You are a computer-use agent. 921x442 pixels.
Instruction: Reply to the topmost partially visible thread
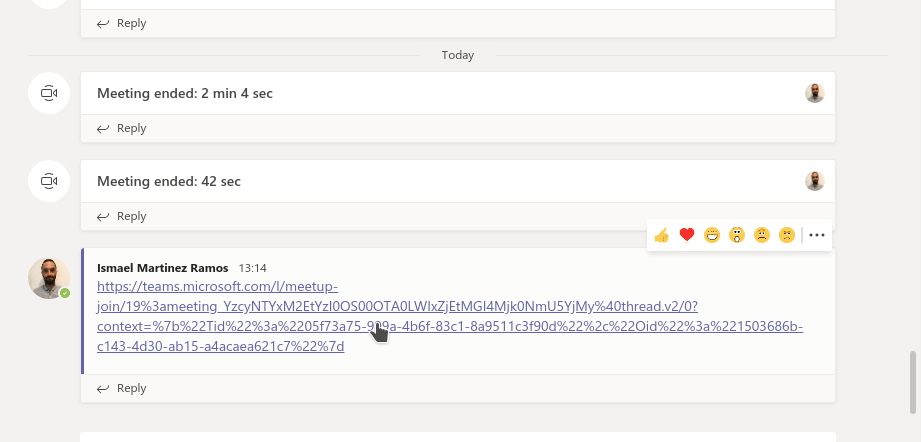tap(122, 23)
